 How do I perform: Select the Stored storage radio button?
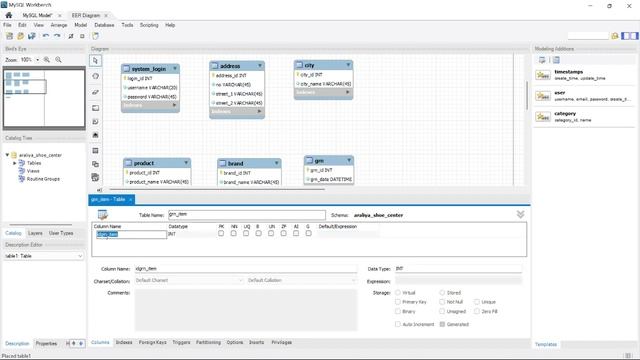(442, 293)
